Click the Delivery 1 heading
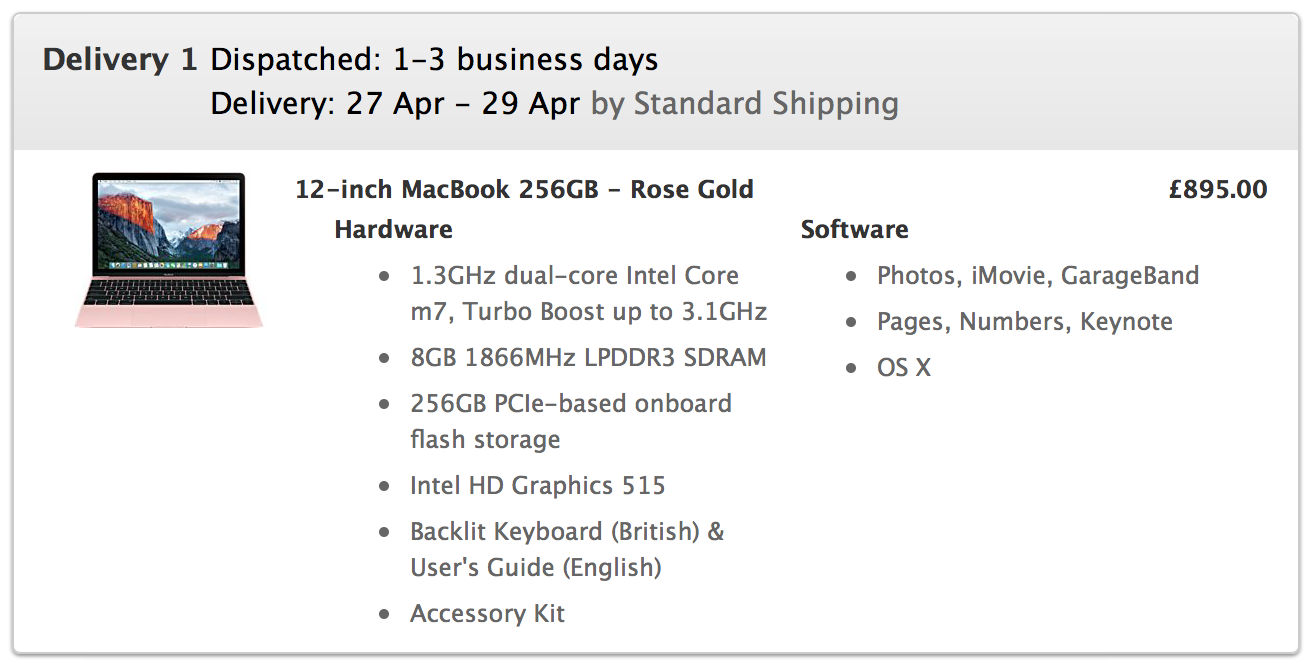 pos(120,60)
